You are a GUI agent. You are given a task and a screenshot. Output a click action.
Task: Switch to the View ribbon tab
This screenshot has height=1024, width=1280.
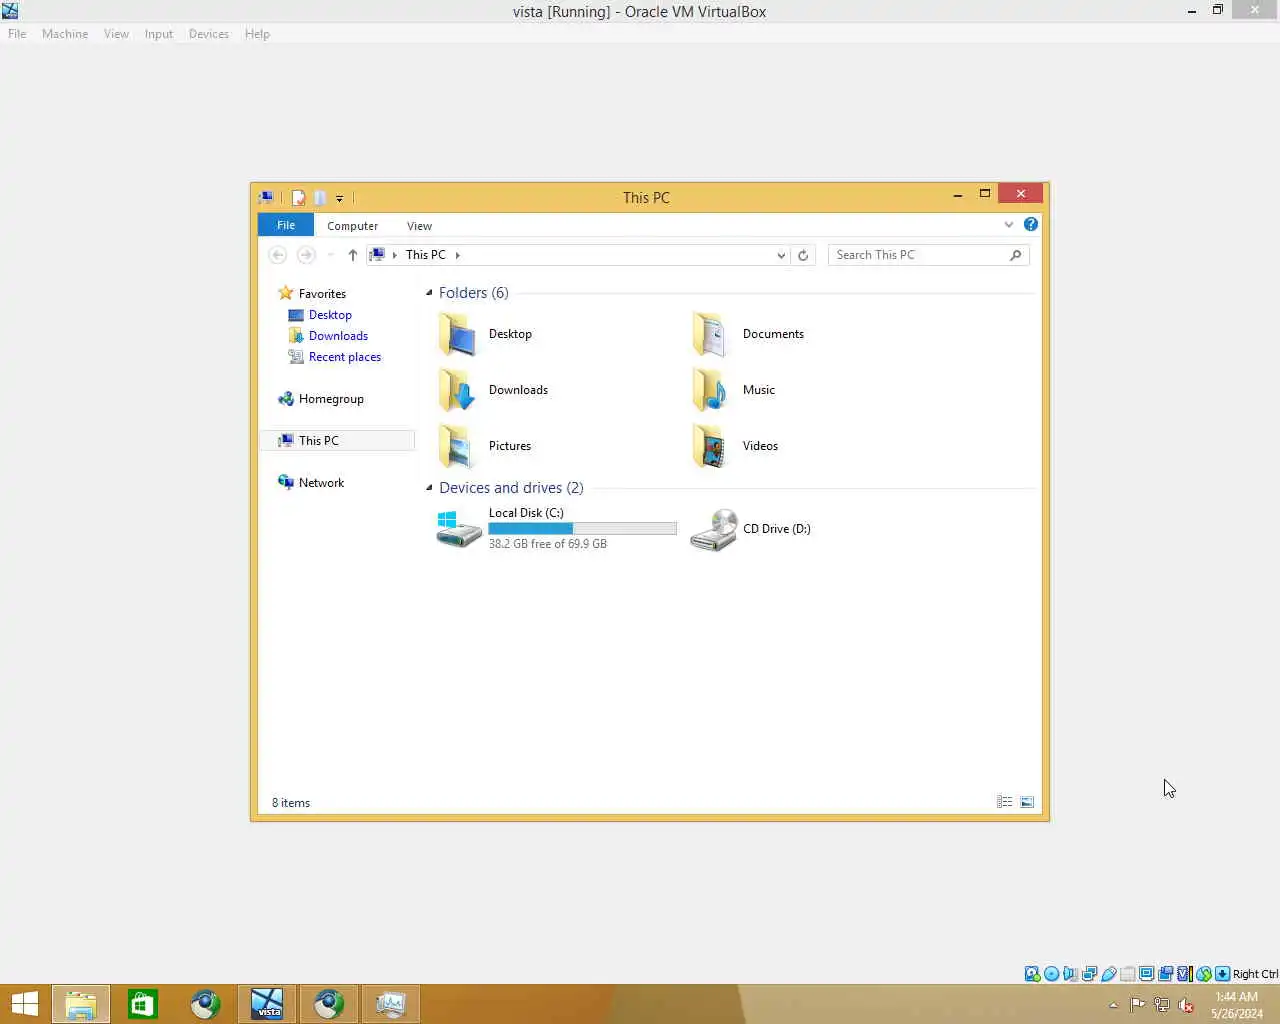pyautogui.click(x=419, y=226)
